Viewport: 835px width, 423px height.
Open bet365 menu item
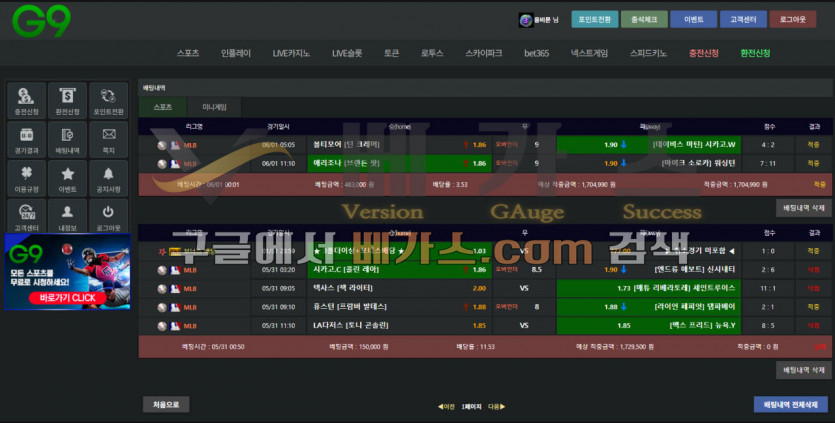[536, 53]
